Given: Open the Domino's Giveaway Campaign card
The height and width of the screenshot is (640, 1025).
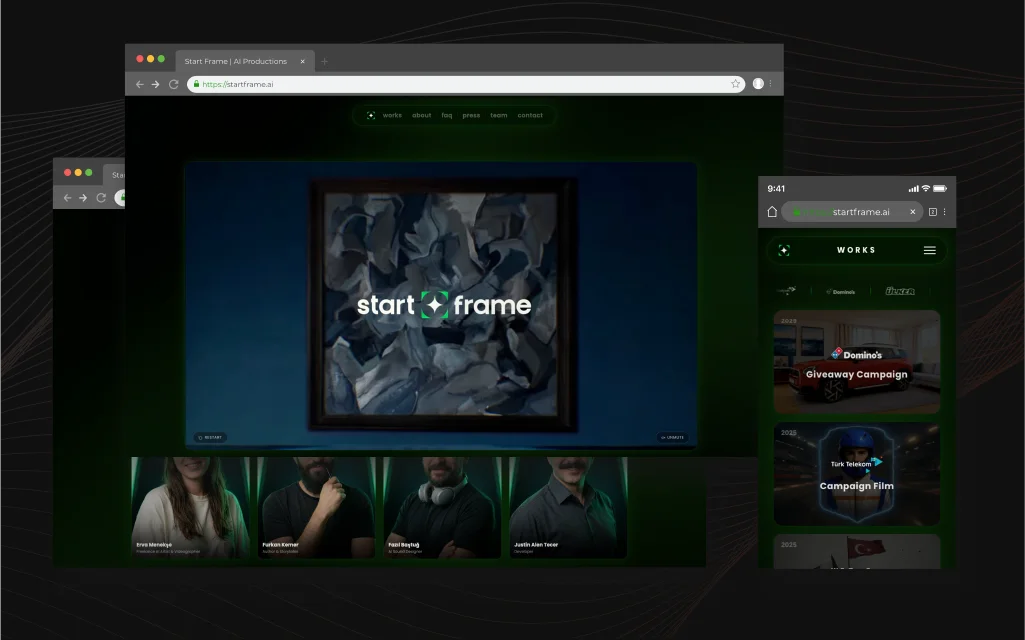Looking at the screenshot, I should click(x=856, y=362).
